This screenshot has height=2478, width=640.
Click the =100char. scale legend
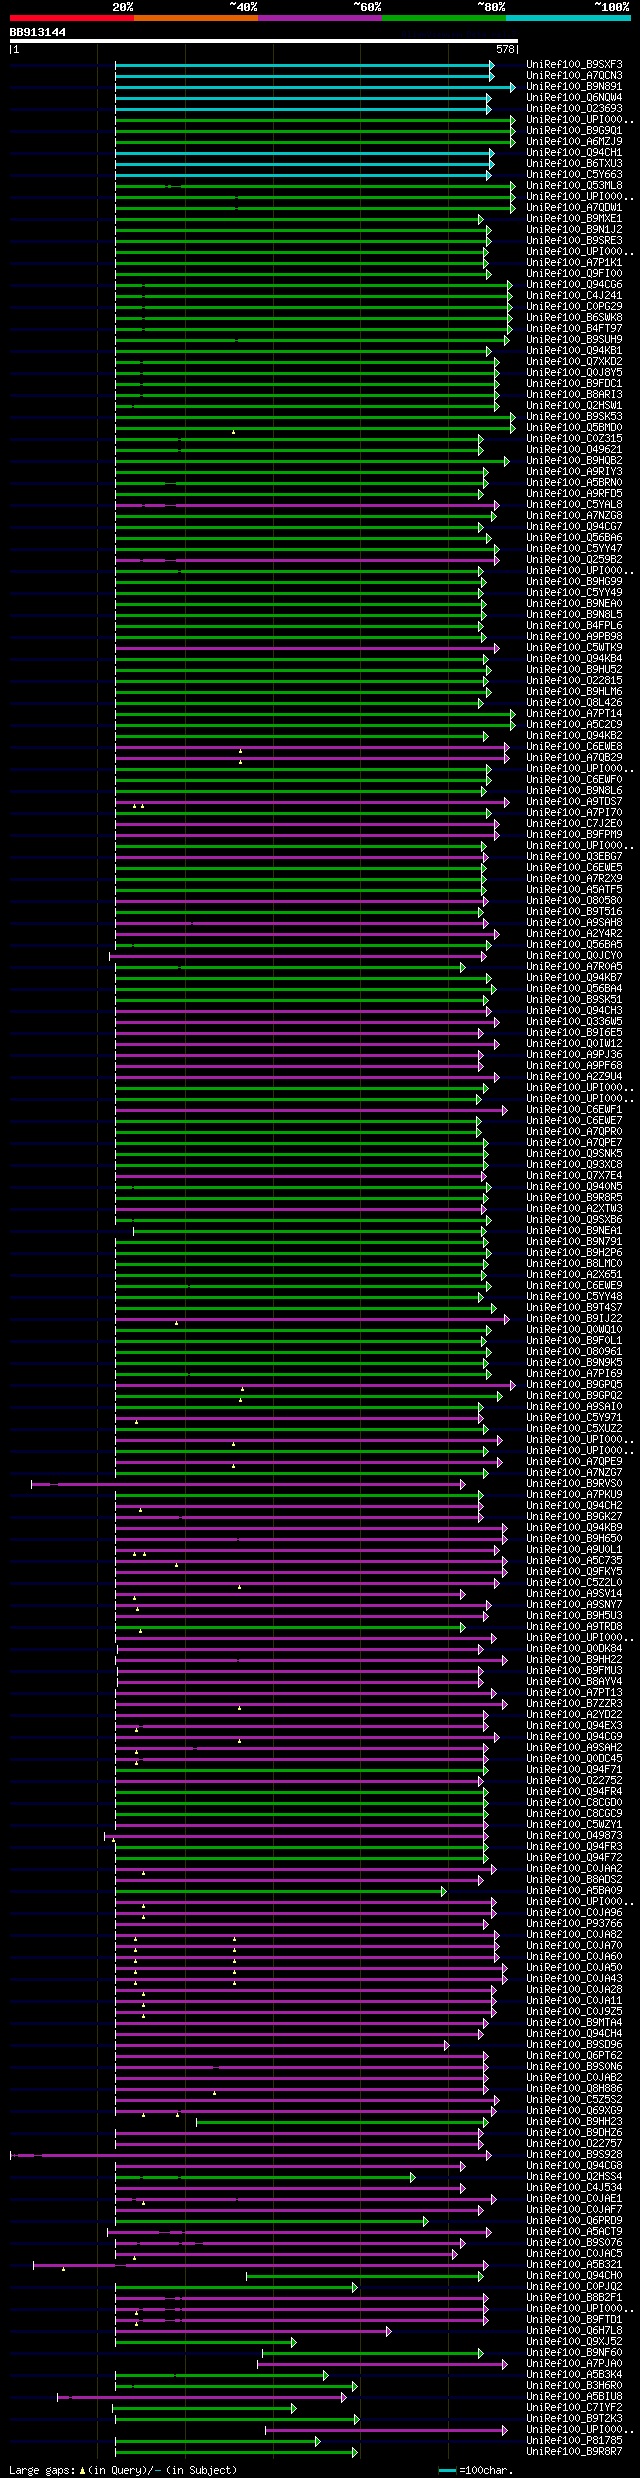pos(476,2470)
